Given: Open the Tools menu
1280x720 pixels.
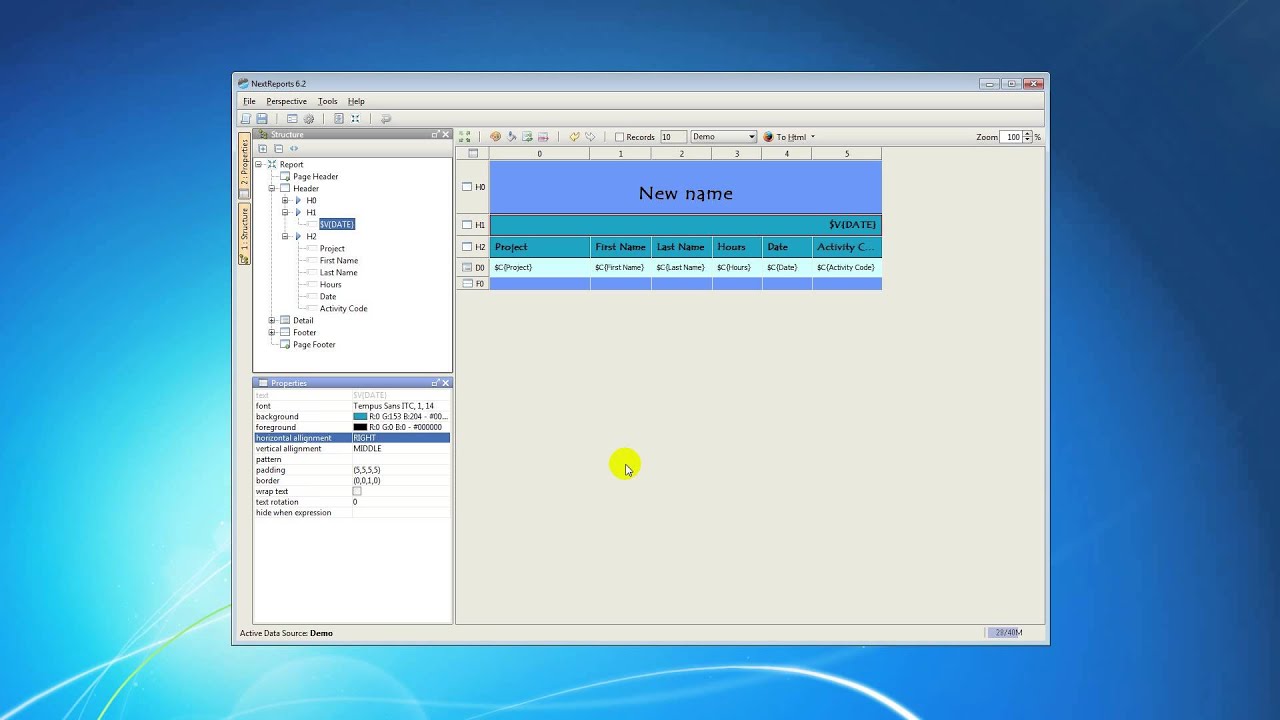Looking at the screenshot, I should coord(327,101).
